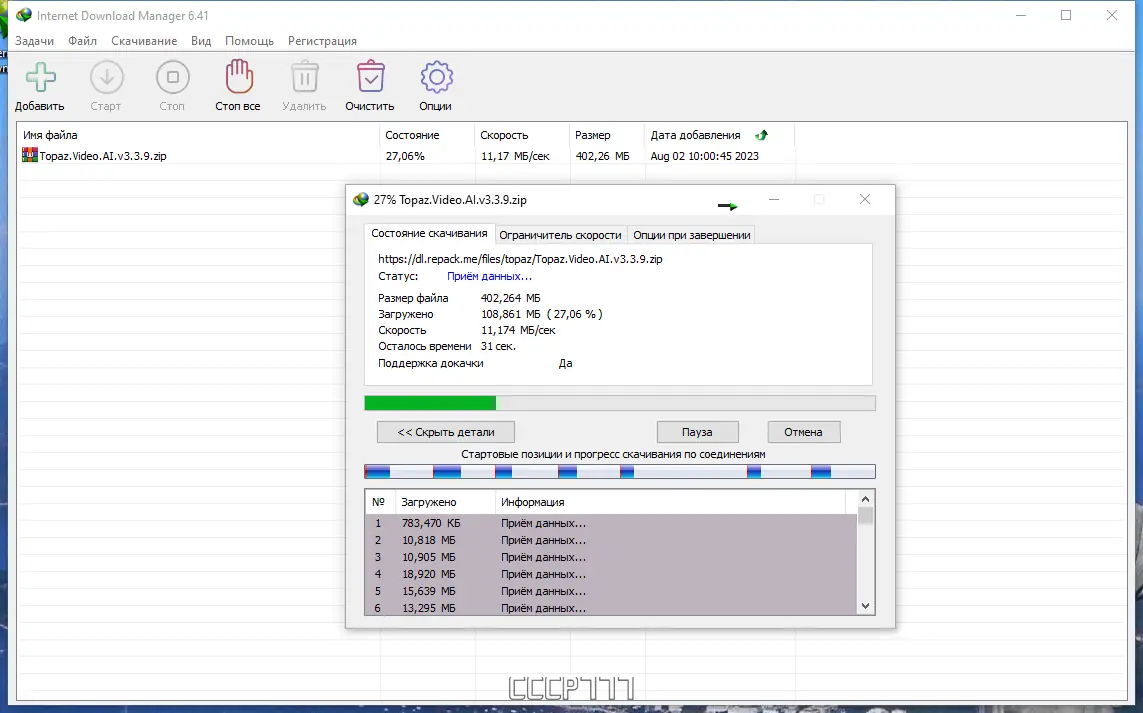Image resolution: width=1143 pixels, height=713 pixels.
Task: Click the 402,26 МБ size cell
Action: click(x=602, y=156)
